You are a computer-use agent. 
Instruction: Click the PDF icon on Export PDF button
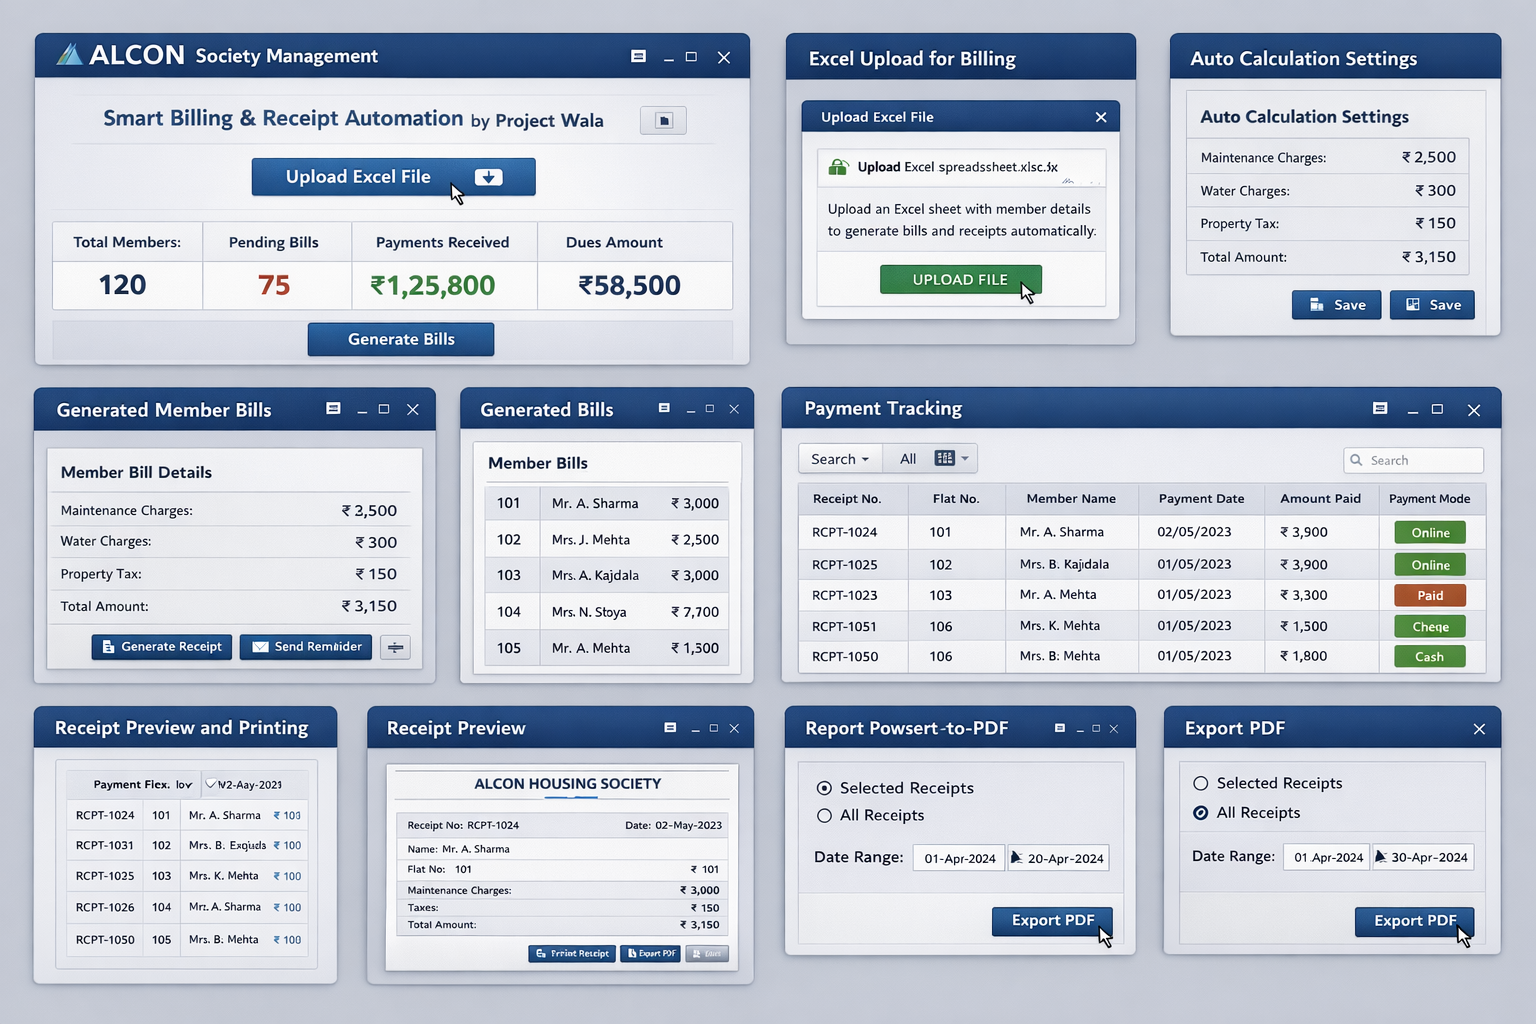632,953
